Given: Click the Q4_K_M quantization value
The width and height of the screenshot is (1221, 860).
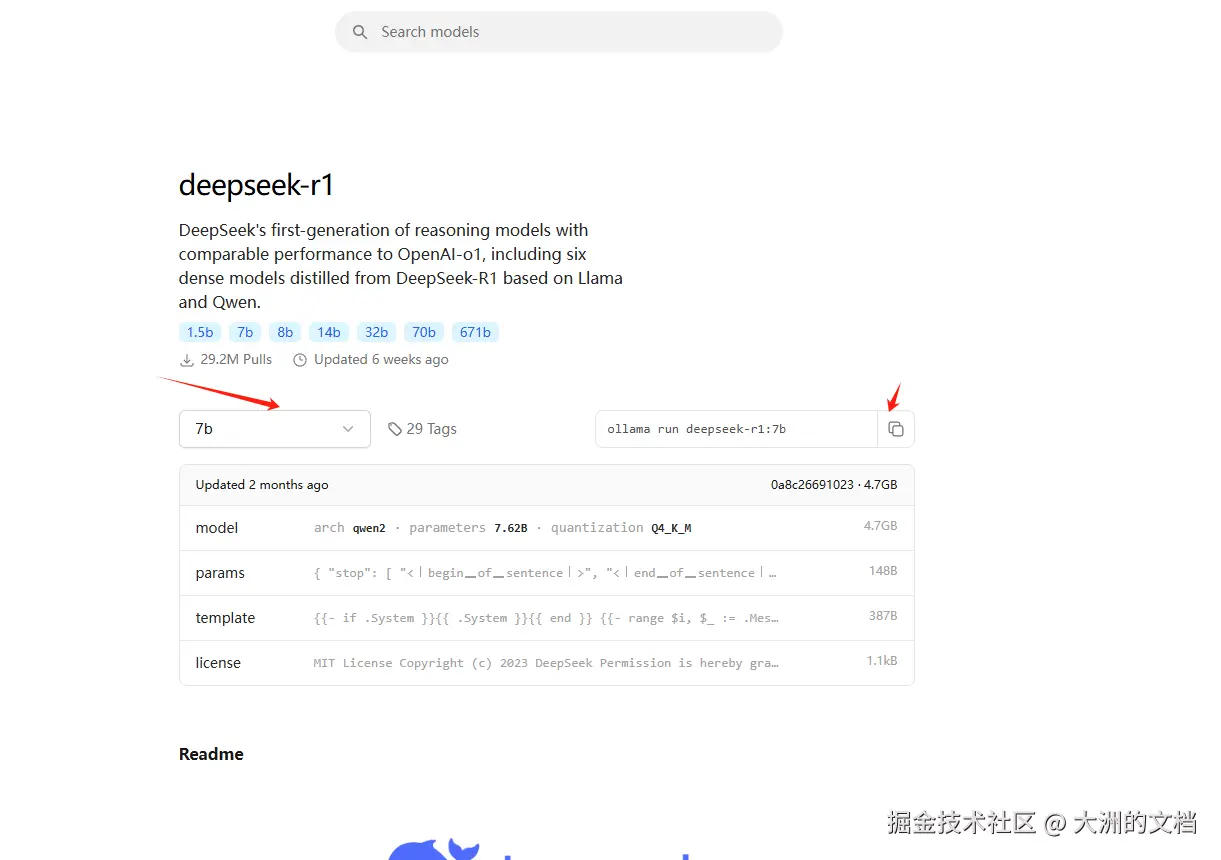Looking at the screenshot, I should tap(671, 528).
